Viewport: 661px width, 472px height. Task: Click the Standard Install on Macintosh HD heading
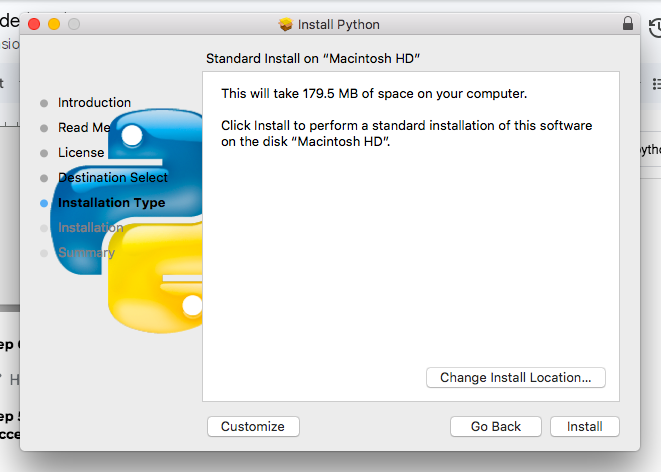[312, 59]
